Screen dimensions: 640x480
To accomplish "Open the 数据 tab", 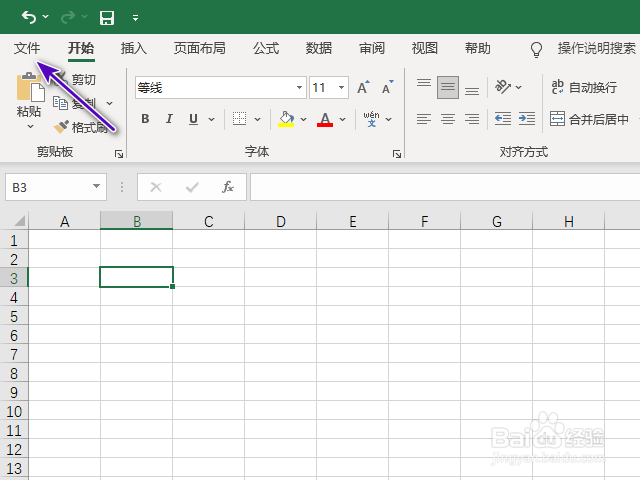I will click(x=319, y=48).
